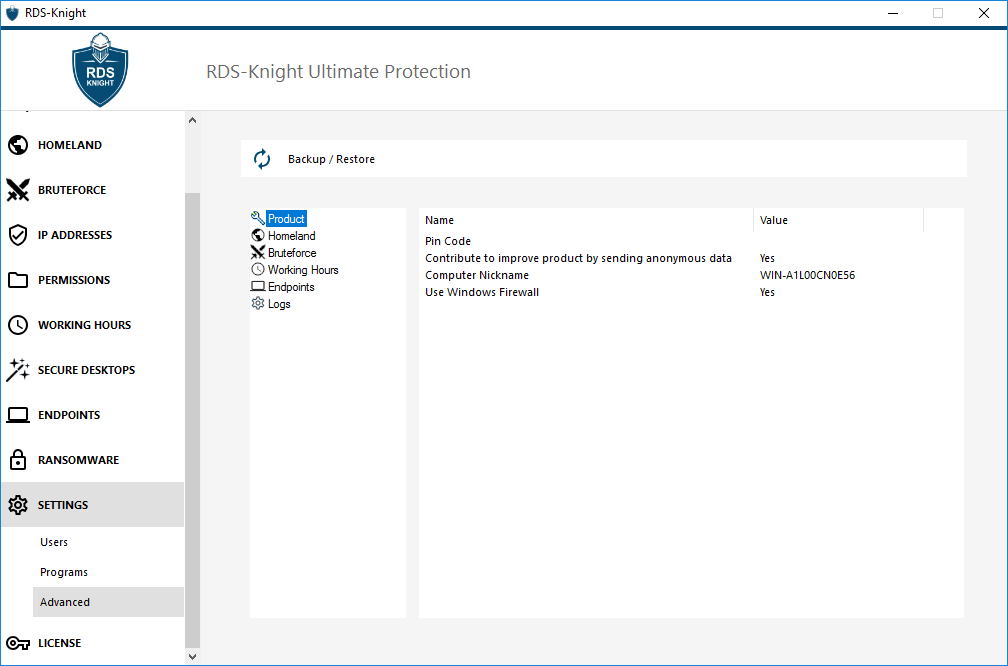The width and height of the screenshot is (1008, 666).
Task: Open the Endpoints section in sidebar
Action: (x=69, y=415)
